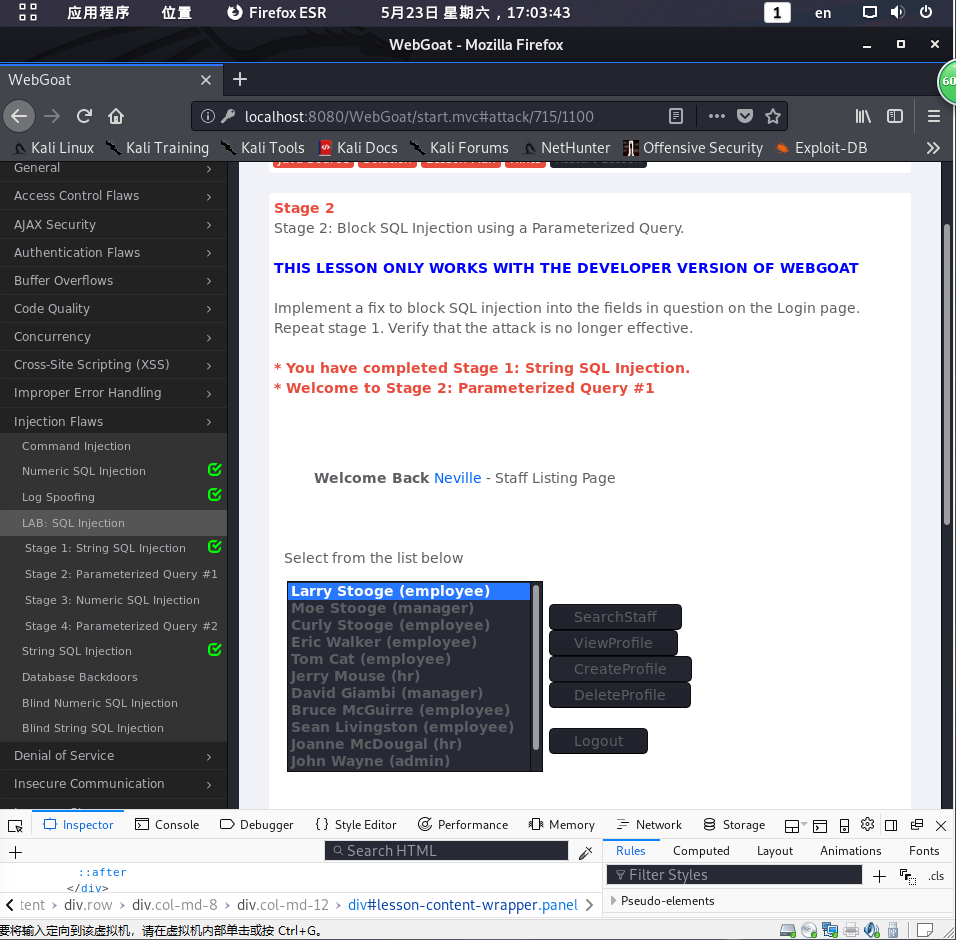
Task: Go back to the previous page
Action: [19, 116]
